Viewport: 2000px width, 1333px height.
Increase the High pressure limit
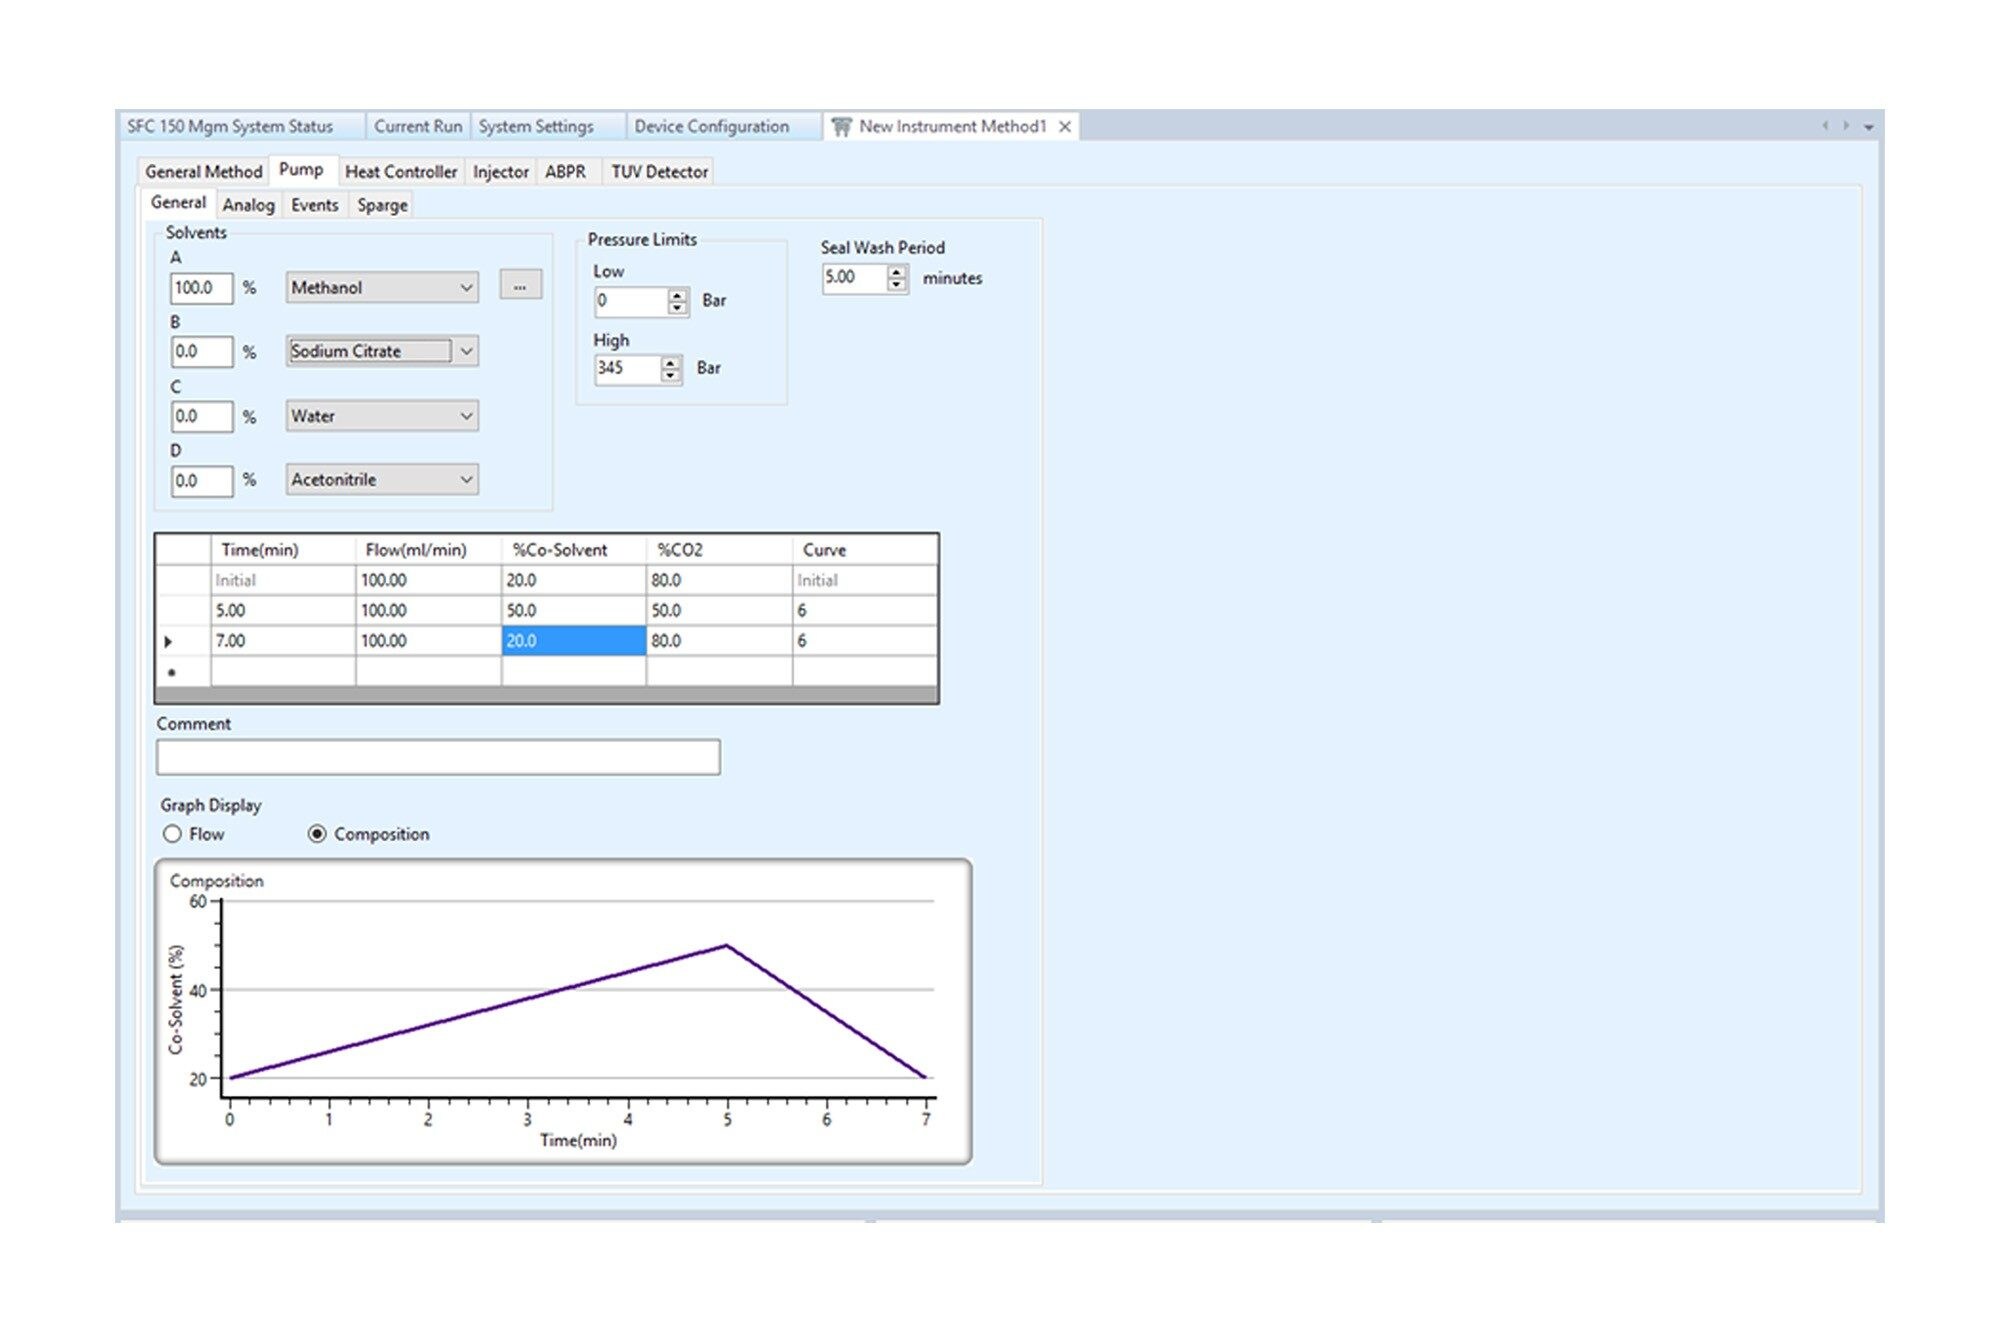[671, 363]
